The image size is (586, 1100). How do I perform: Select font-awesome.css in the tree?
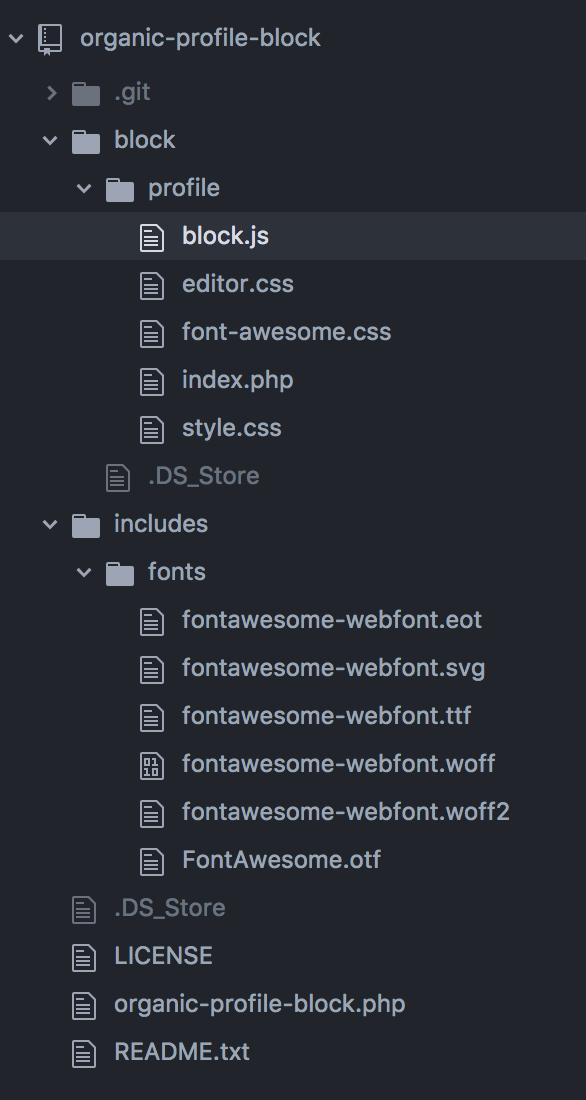[x=286, y=332]
